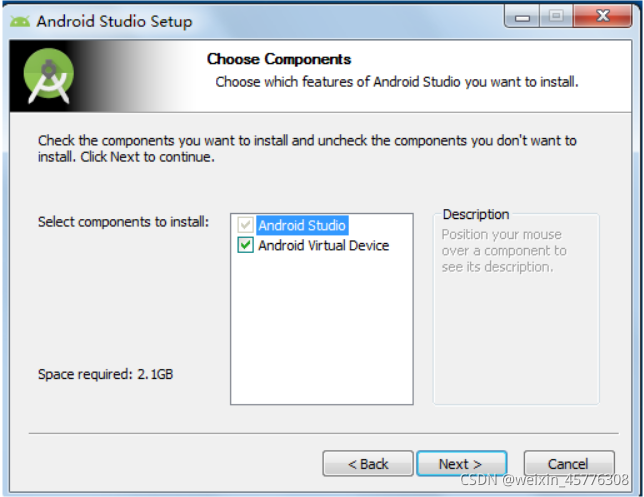The height and width of the screenshot is (497, 644).
Task: Click the maximize button of the setup window
Action: [556, 18]
